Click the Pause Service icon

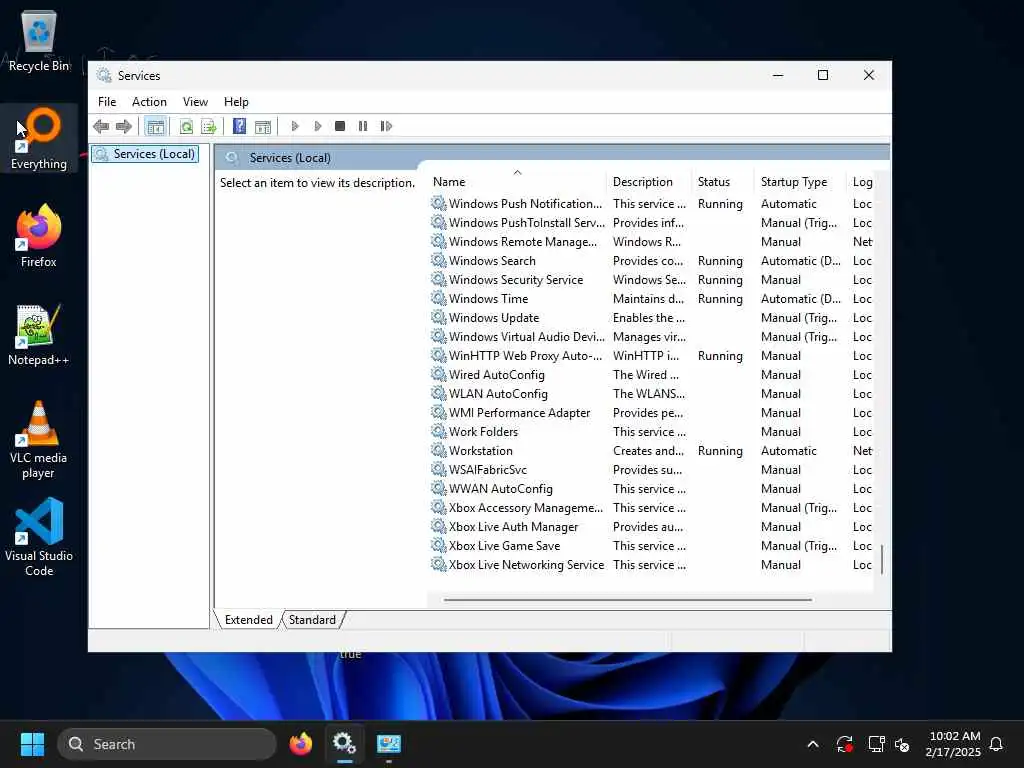363,126
